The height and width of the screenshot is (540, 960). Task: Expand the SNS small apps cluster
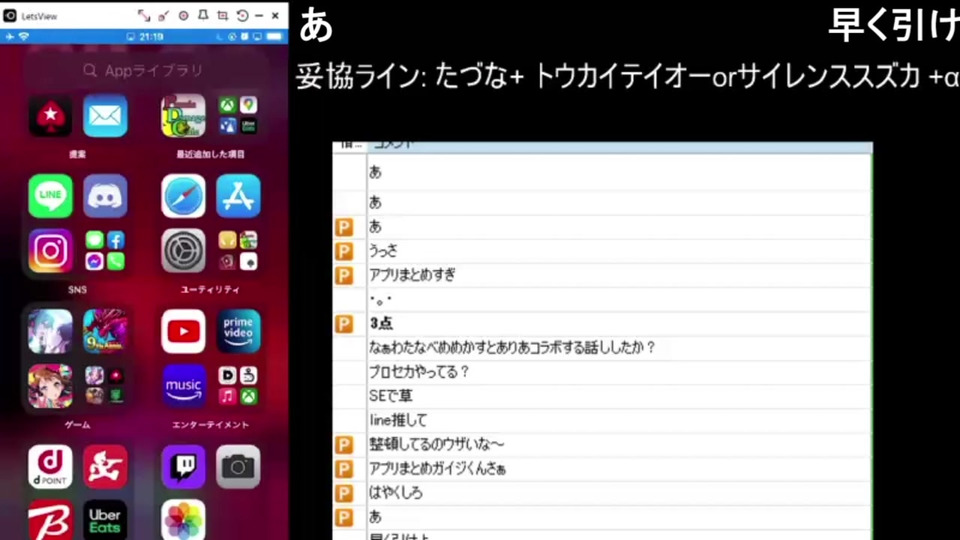105,251
